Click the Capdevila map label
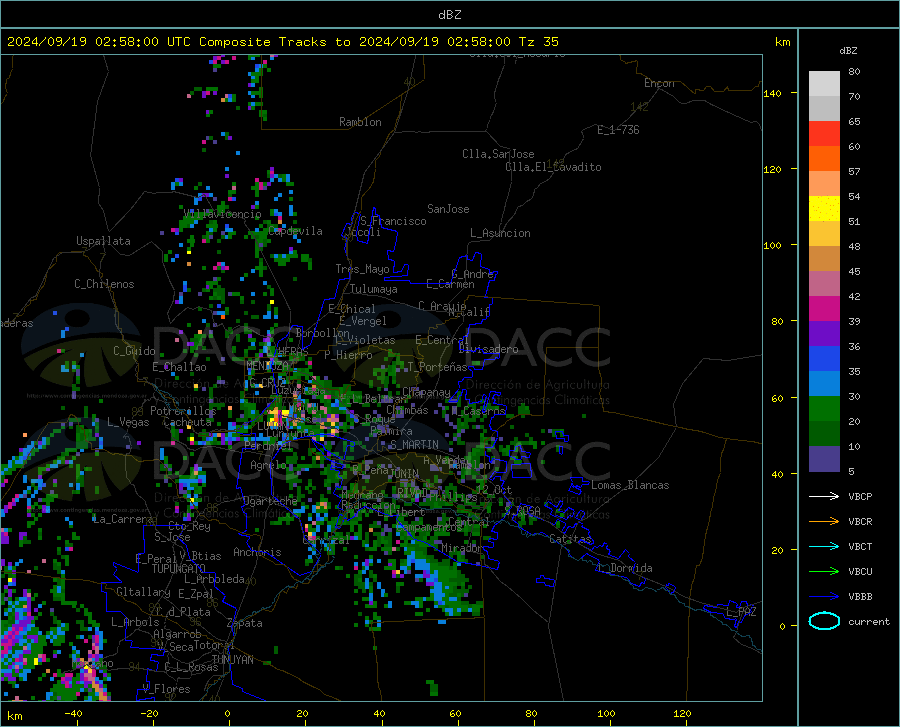This screenshot has height=727, width=900. tap(295, 231)
